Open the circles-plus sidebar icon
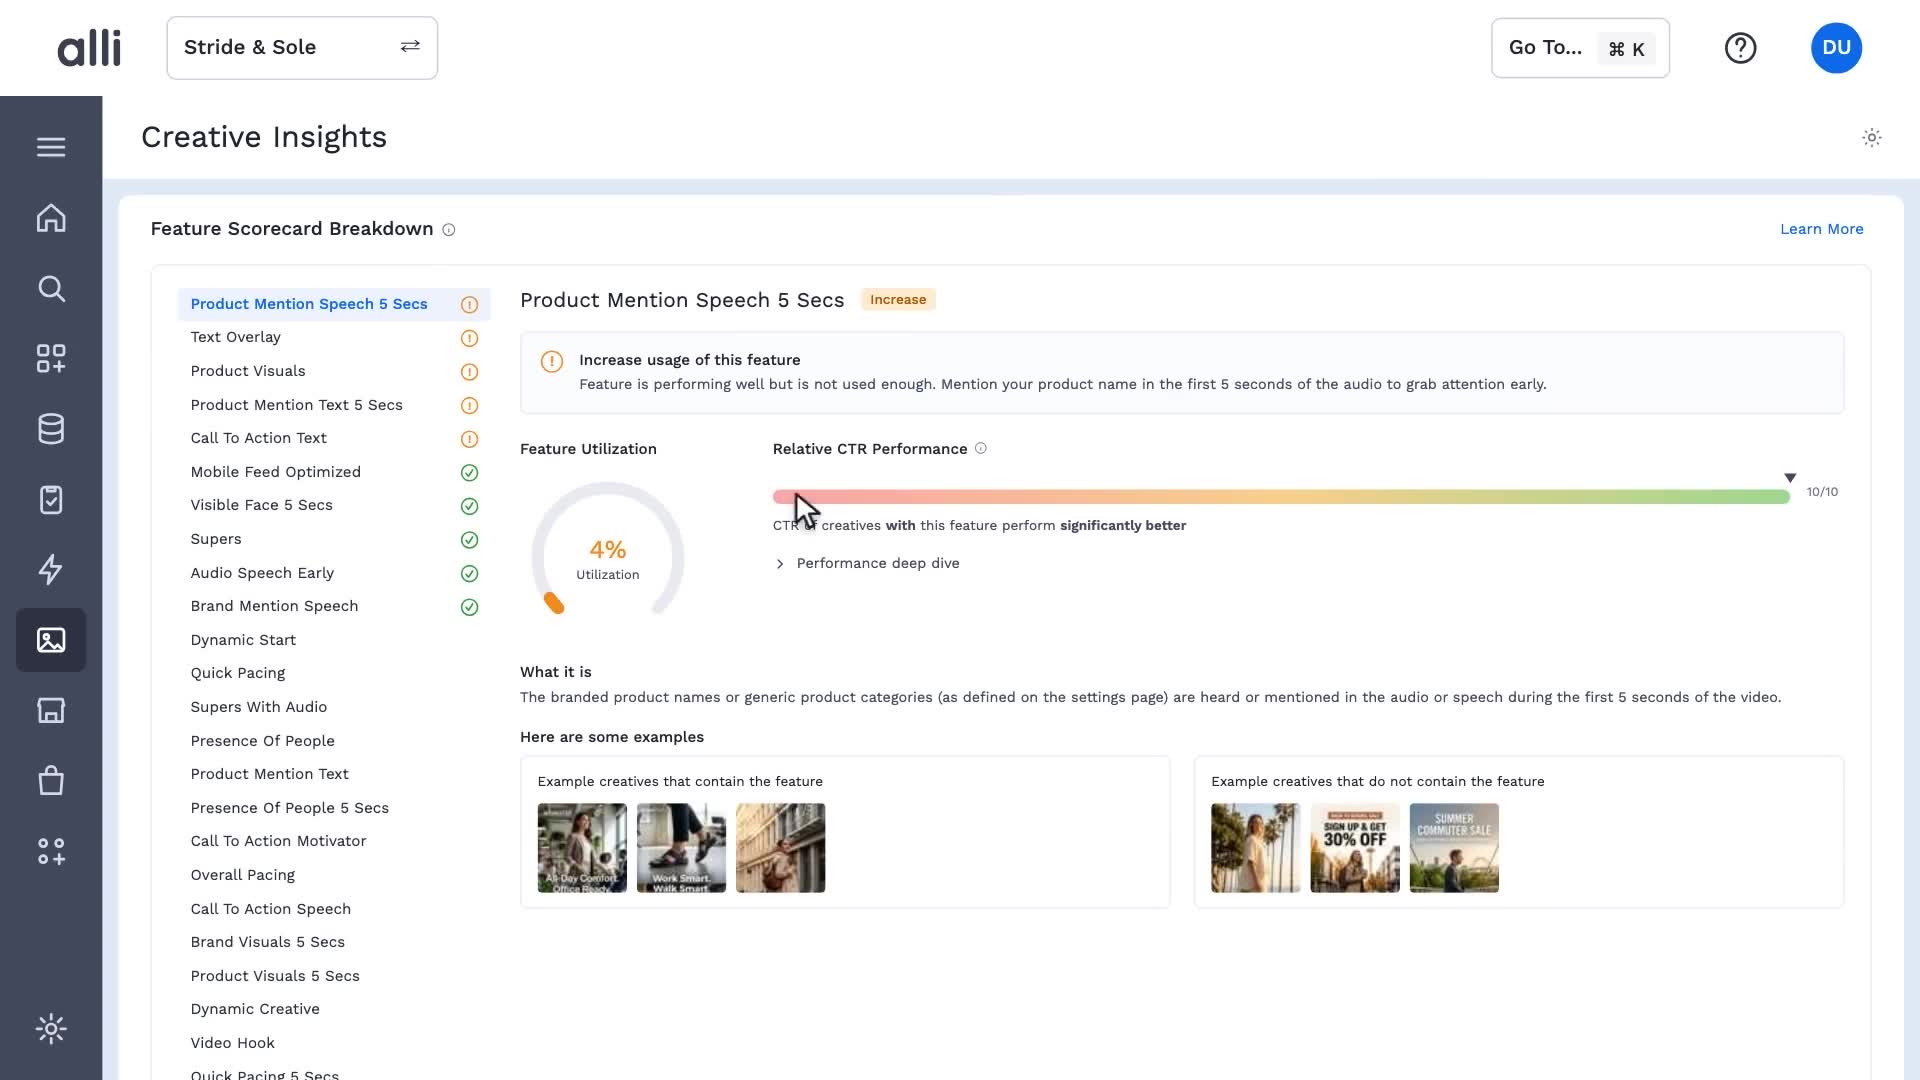This screenshot has width=1920, height=1080. coord(51,851)
